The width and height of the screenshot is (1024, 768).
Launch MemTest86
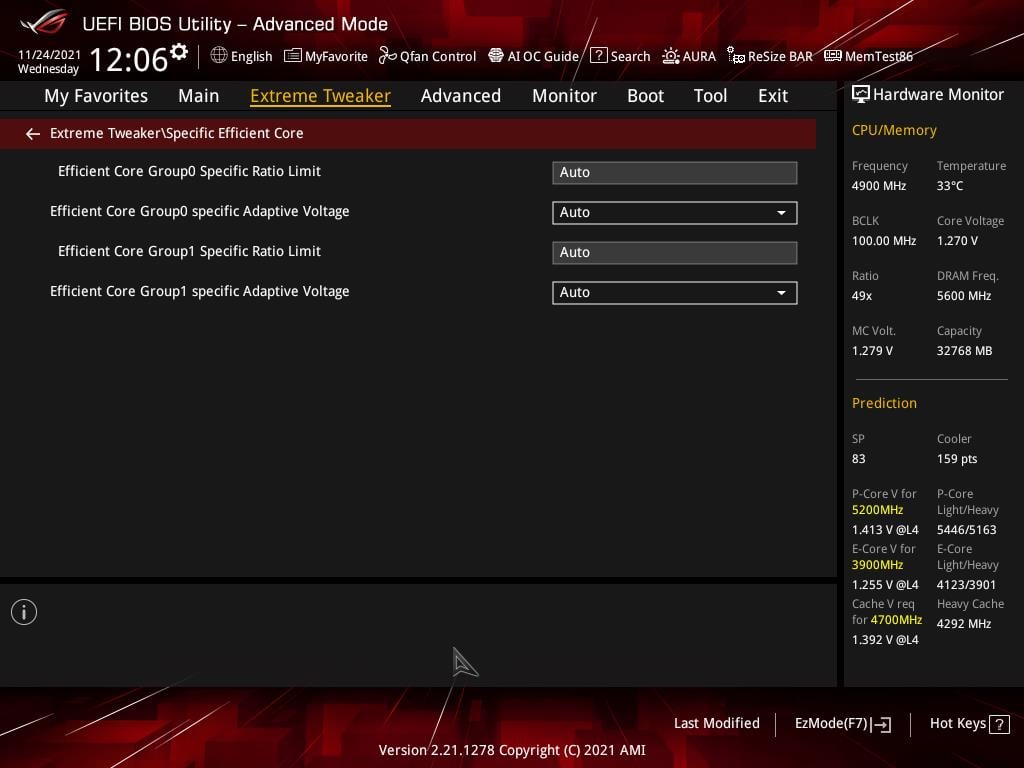(869, 56)
